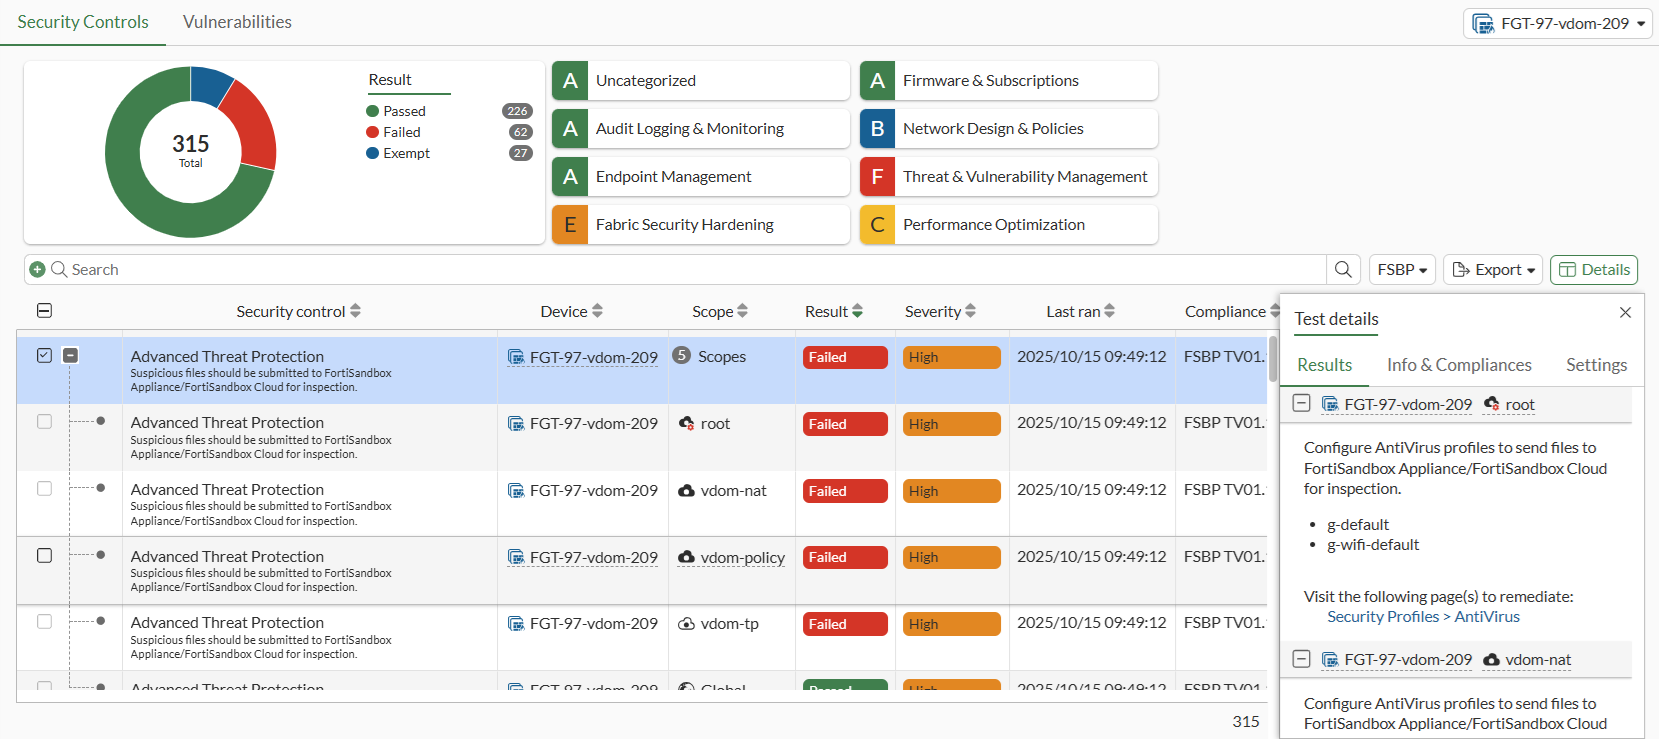Click the E grade Fabric Security Hardening badge

click(570, 225)
